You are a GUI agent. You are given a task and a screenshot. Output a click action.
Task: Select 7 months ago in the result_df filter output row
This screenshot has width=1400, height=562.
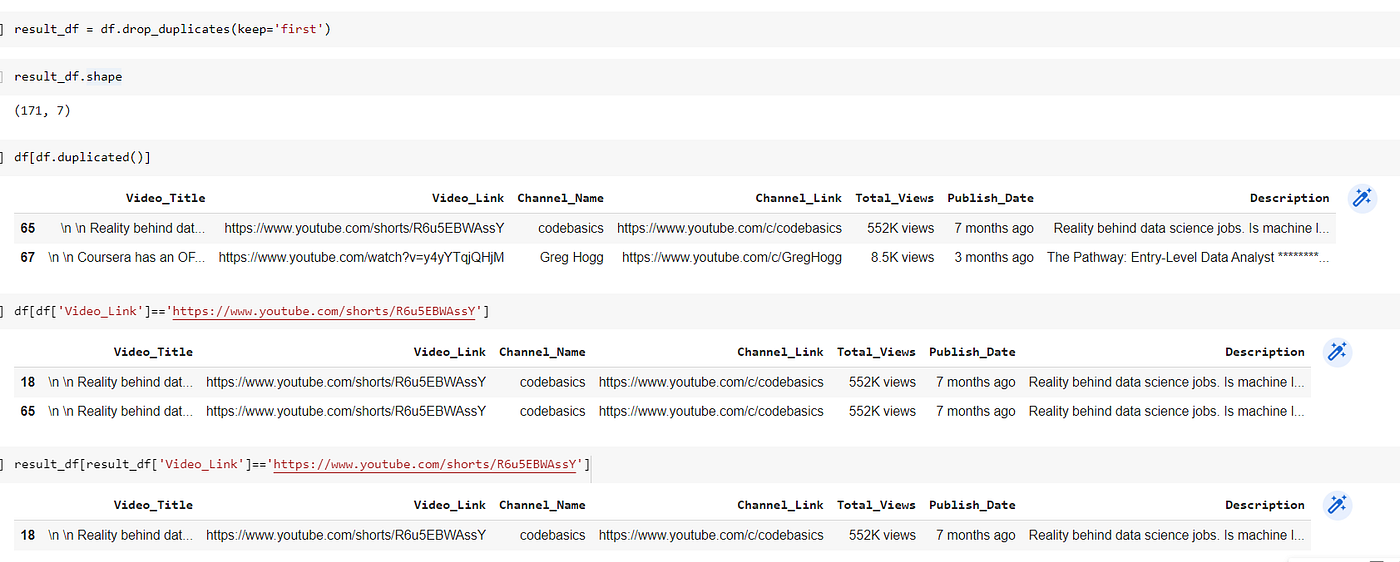point(976,535)
